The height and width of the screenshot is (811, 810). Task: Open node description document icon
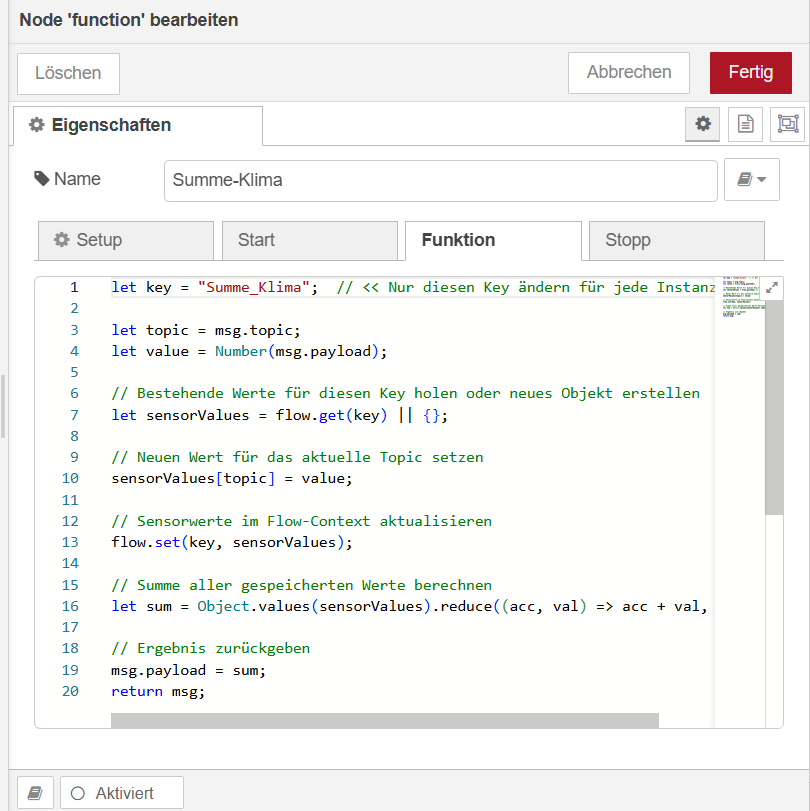(x=745, y=124)
